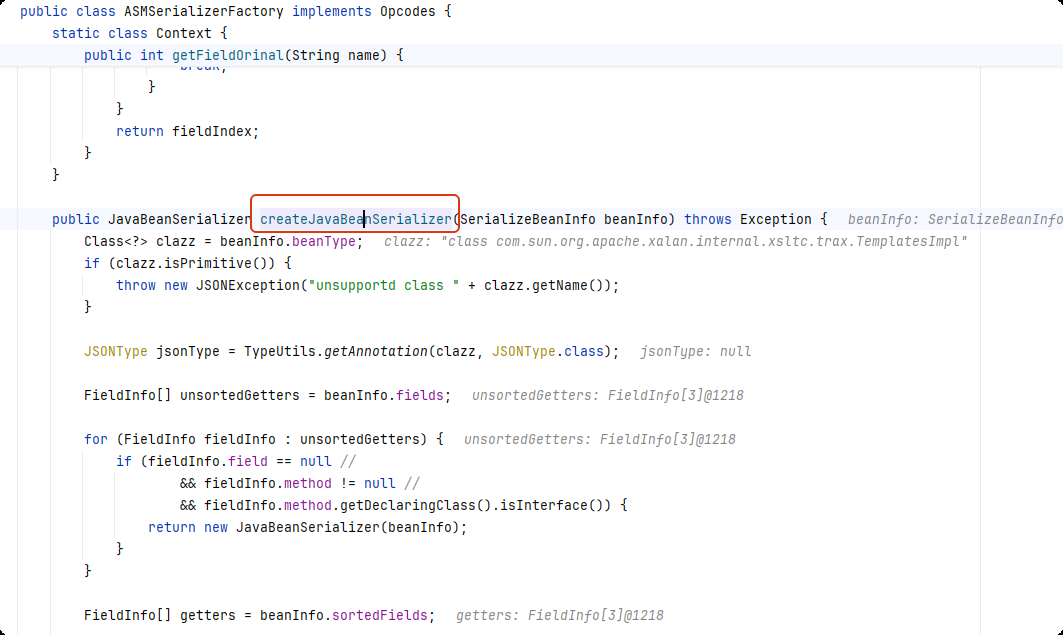Click the 'for (FieldInfo fieldInfo' loop line
This screenshot has width=1063, height=635.
(264, 439)
